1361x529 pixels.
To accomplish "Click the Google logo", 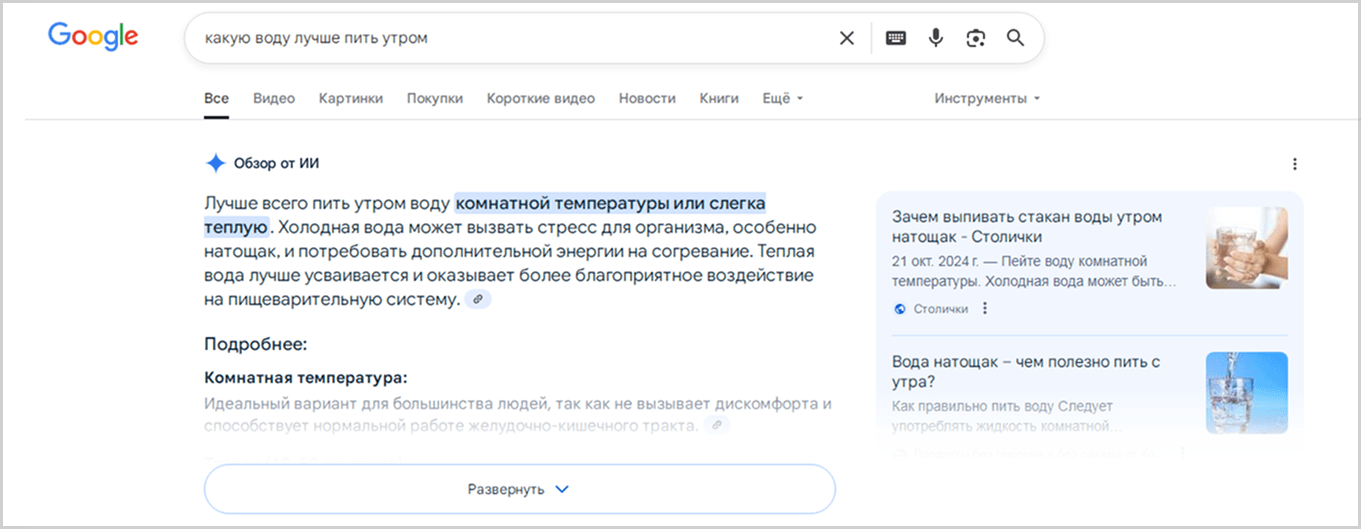I will click(93, 37).
